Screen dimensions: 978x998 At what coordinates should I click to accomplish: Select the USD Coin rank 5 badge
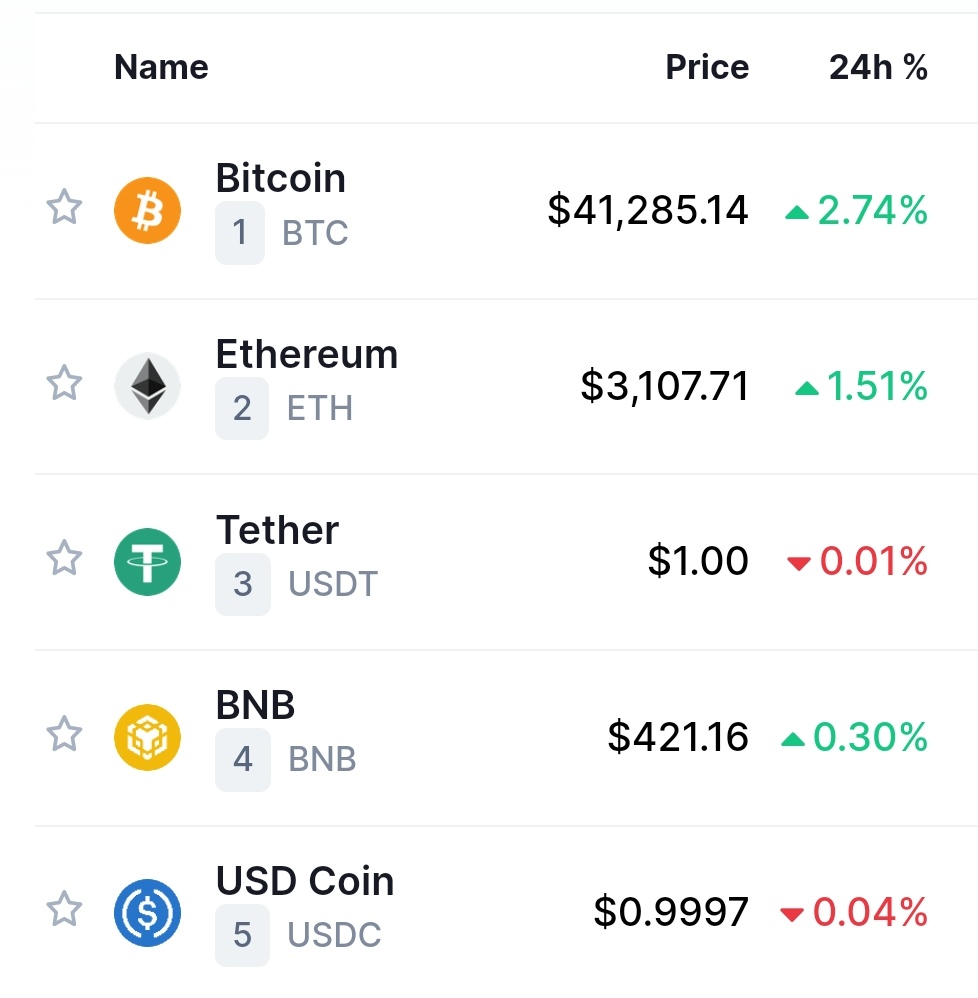(242, 935)
